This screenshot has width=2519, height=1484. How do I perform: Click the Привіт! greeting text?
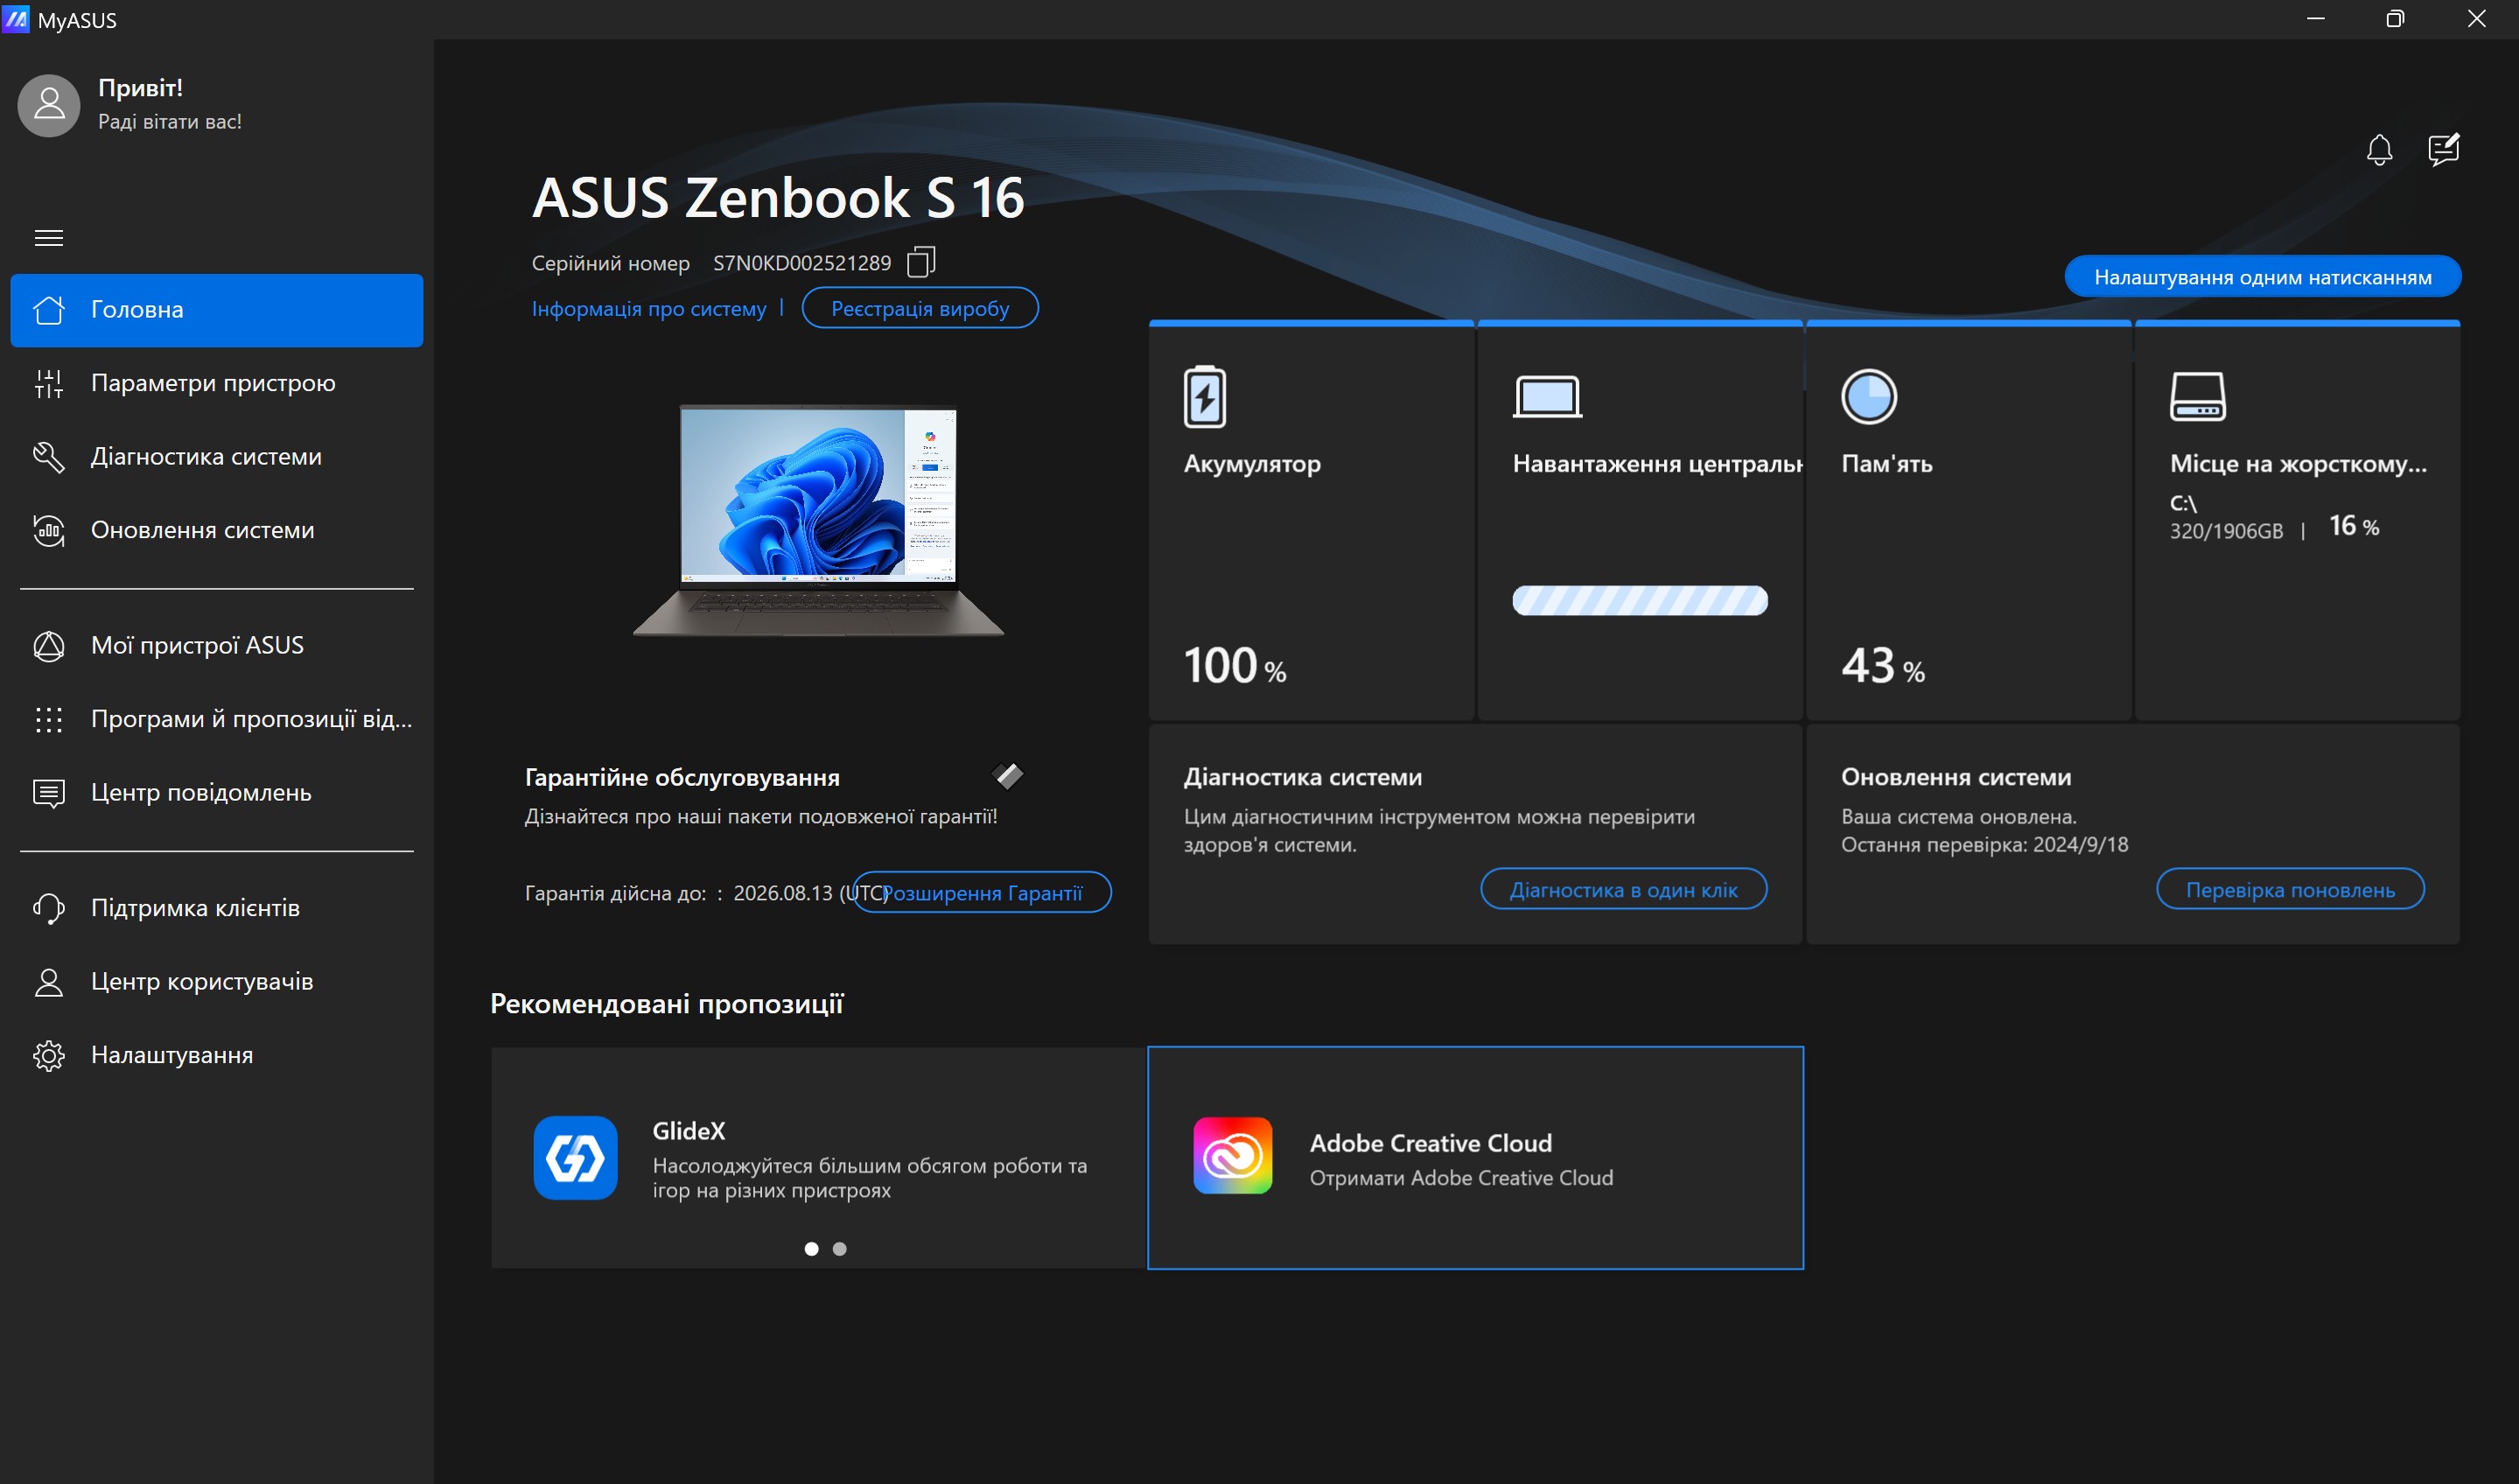click(140, 88)
